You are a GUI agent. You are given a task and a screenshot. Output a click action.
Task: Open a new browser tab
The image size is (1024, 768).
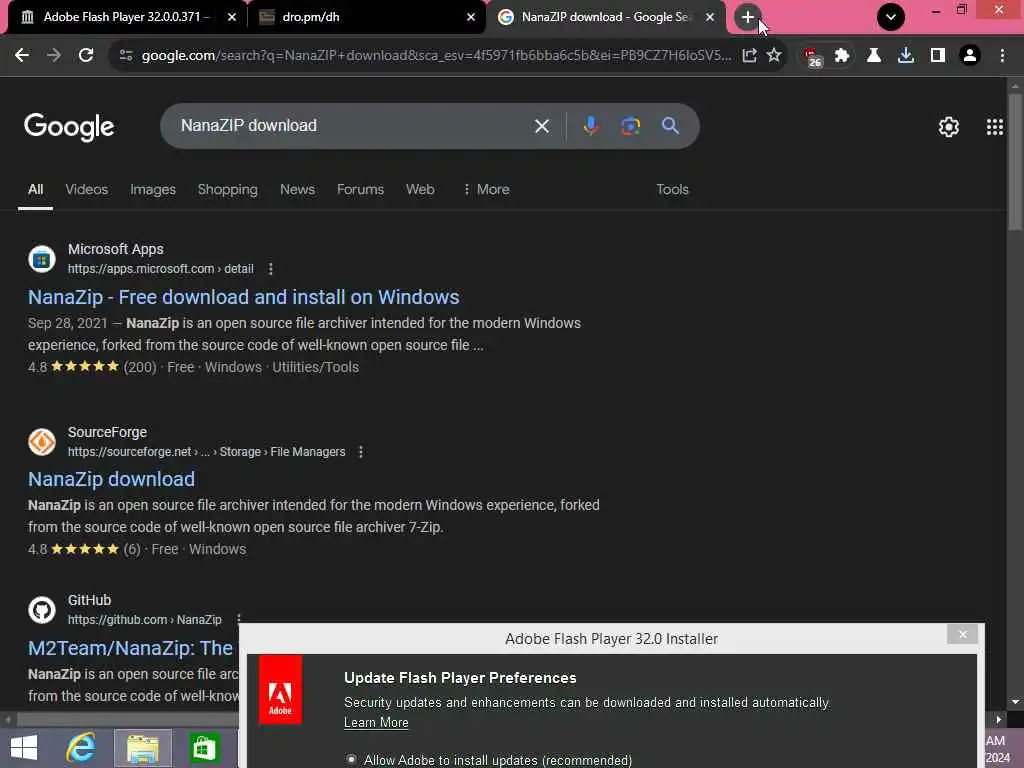point(748,17)
